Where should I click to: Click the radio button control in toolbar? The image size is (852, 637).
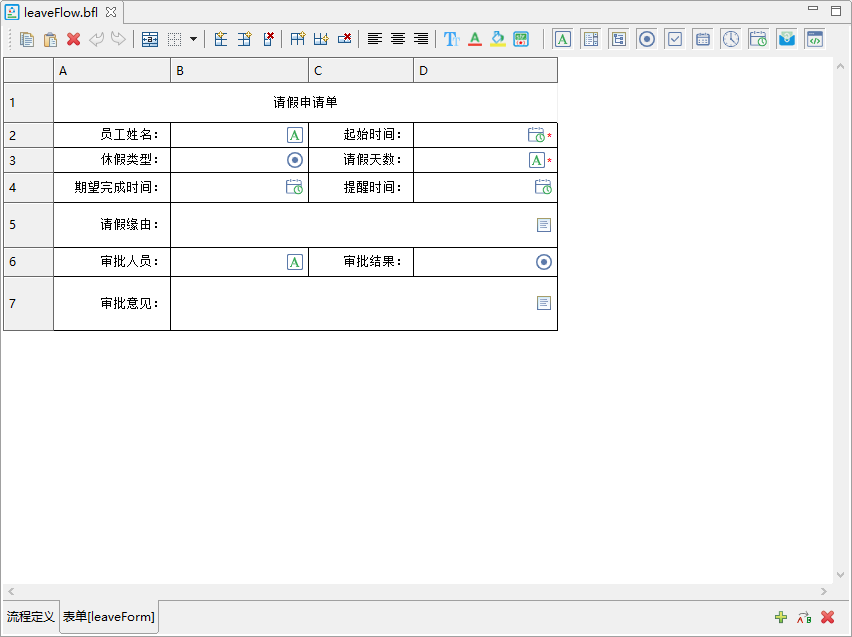point(647,39)
